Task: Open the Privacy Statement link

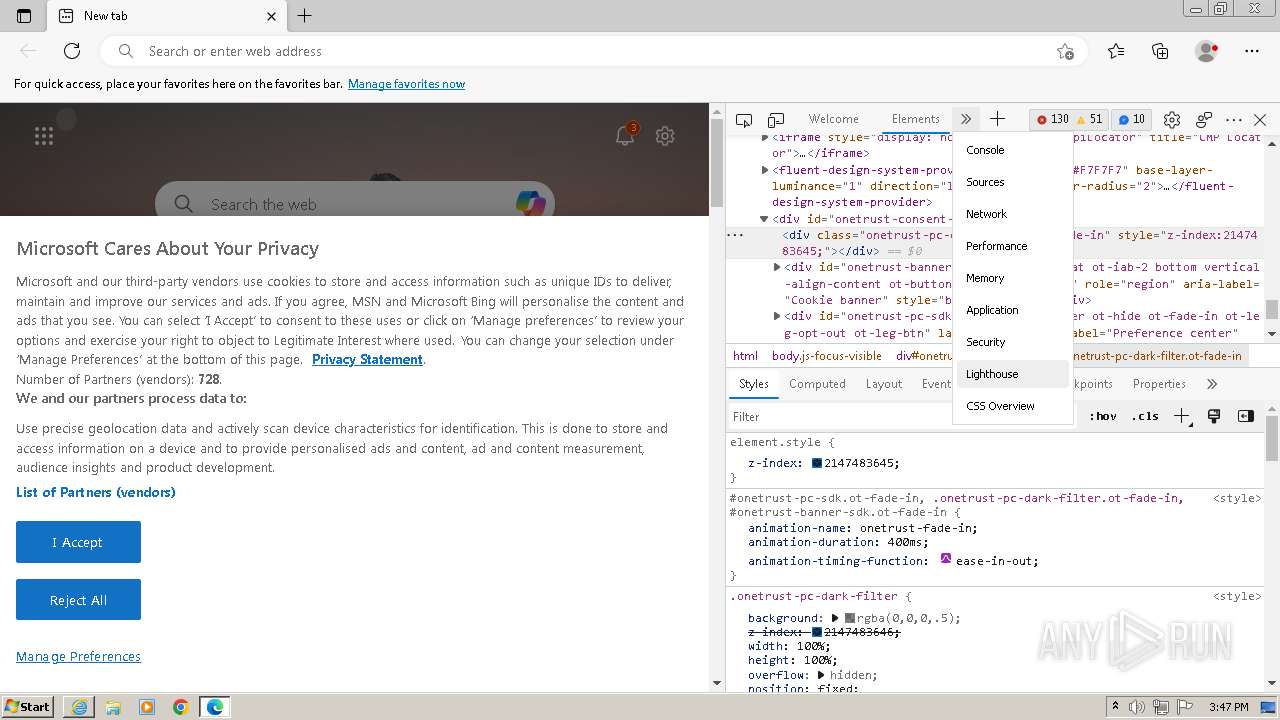Action: 367,360
